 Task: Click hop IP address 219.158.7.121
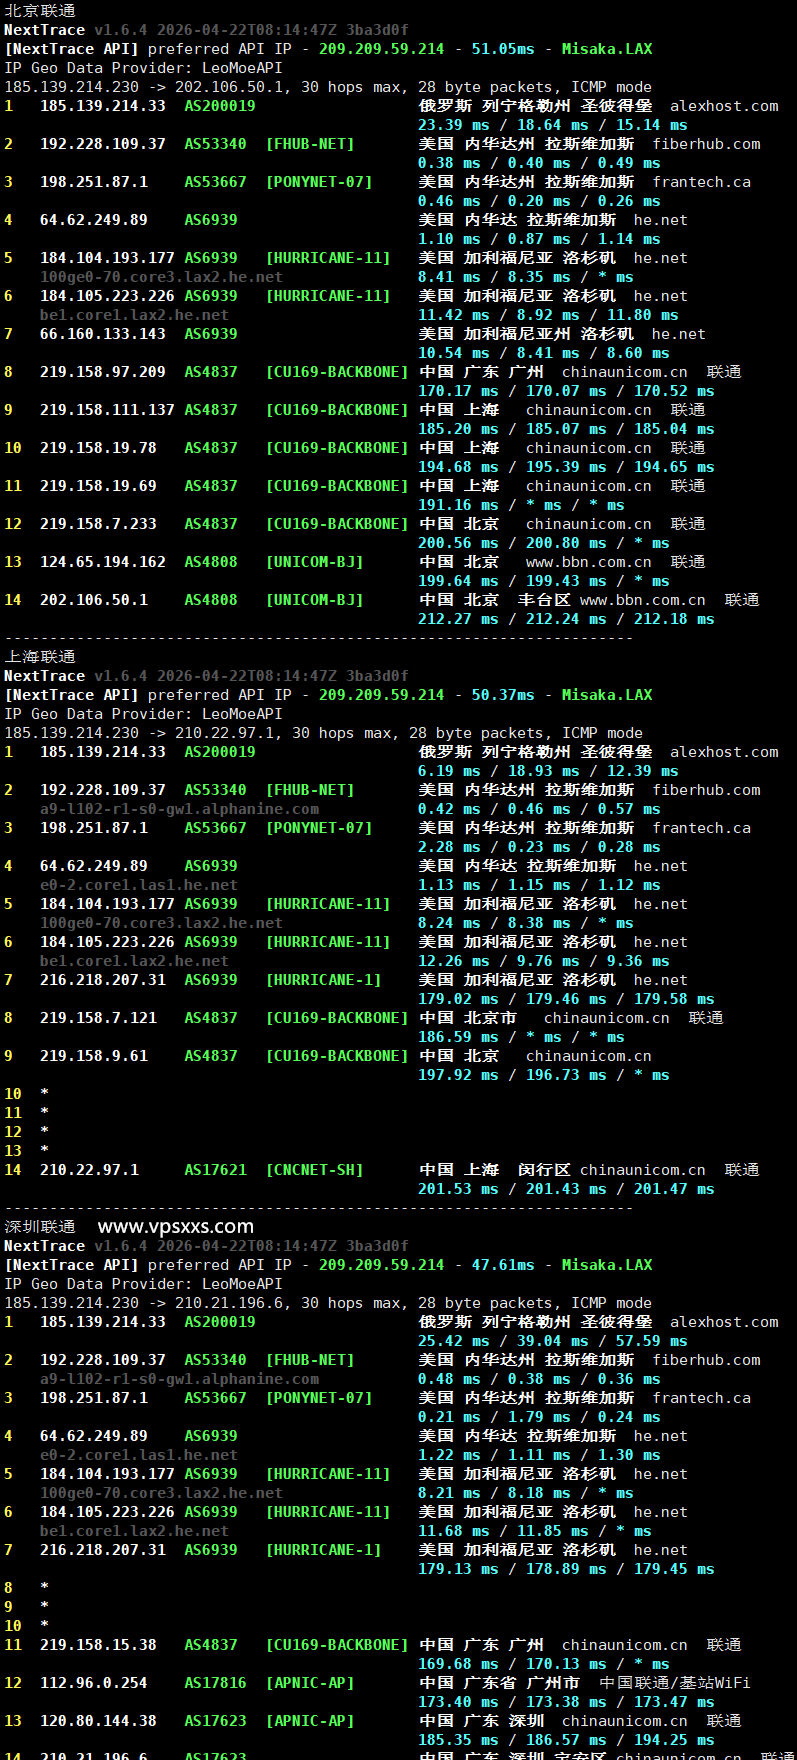coord(98,1017)
